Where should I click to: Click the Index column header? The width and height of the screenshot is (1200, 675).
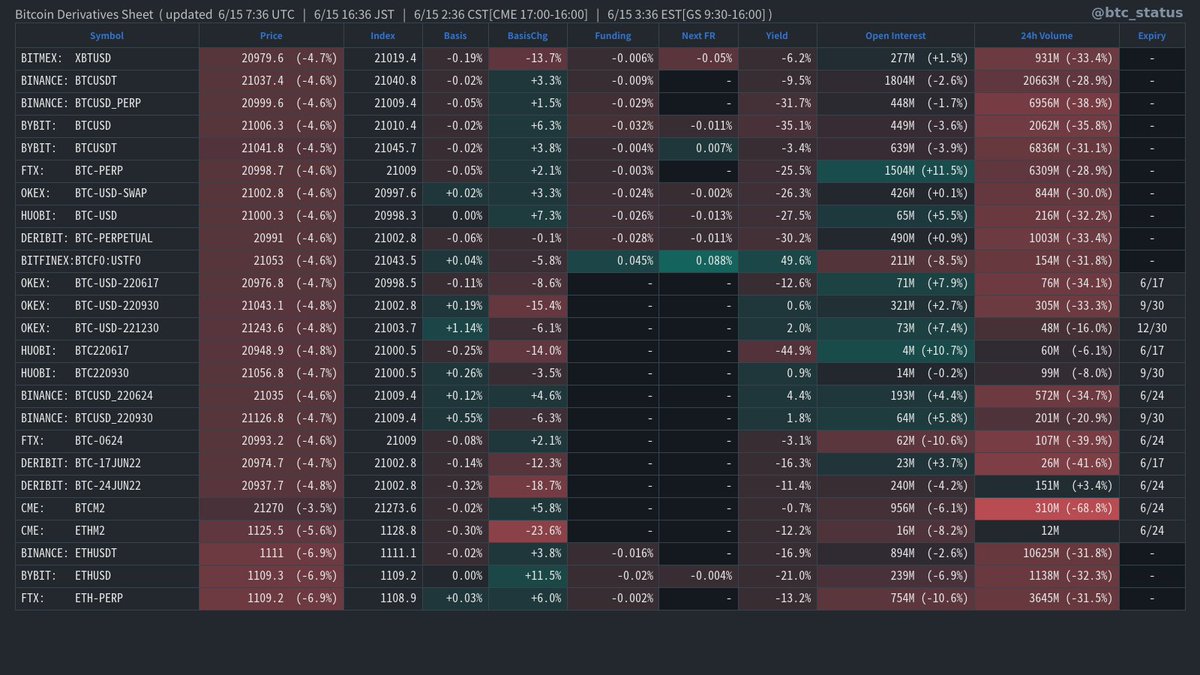(382, 35)
